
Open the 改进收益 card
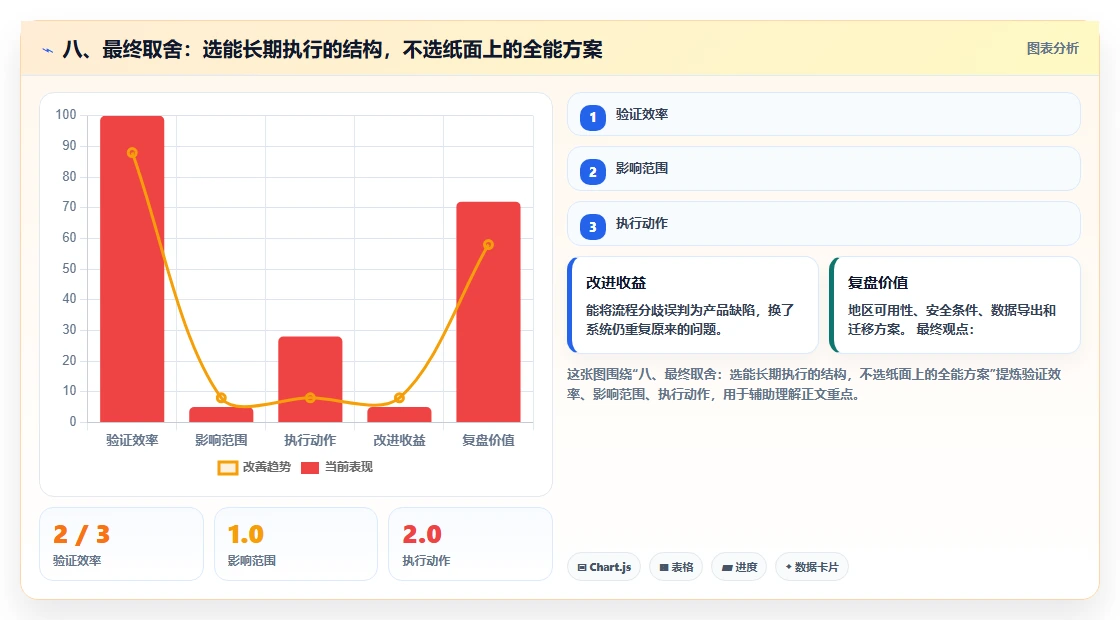click(x=693, y=305)
